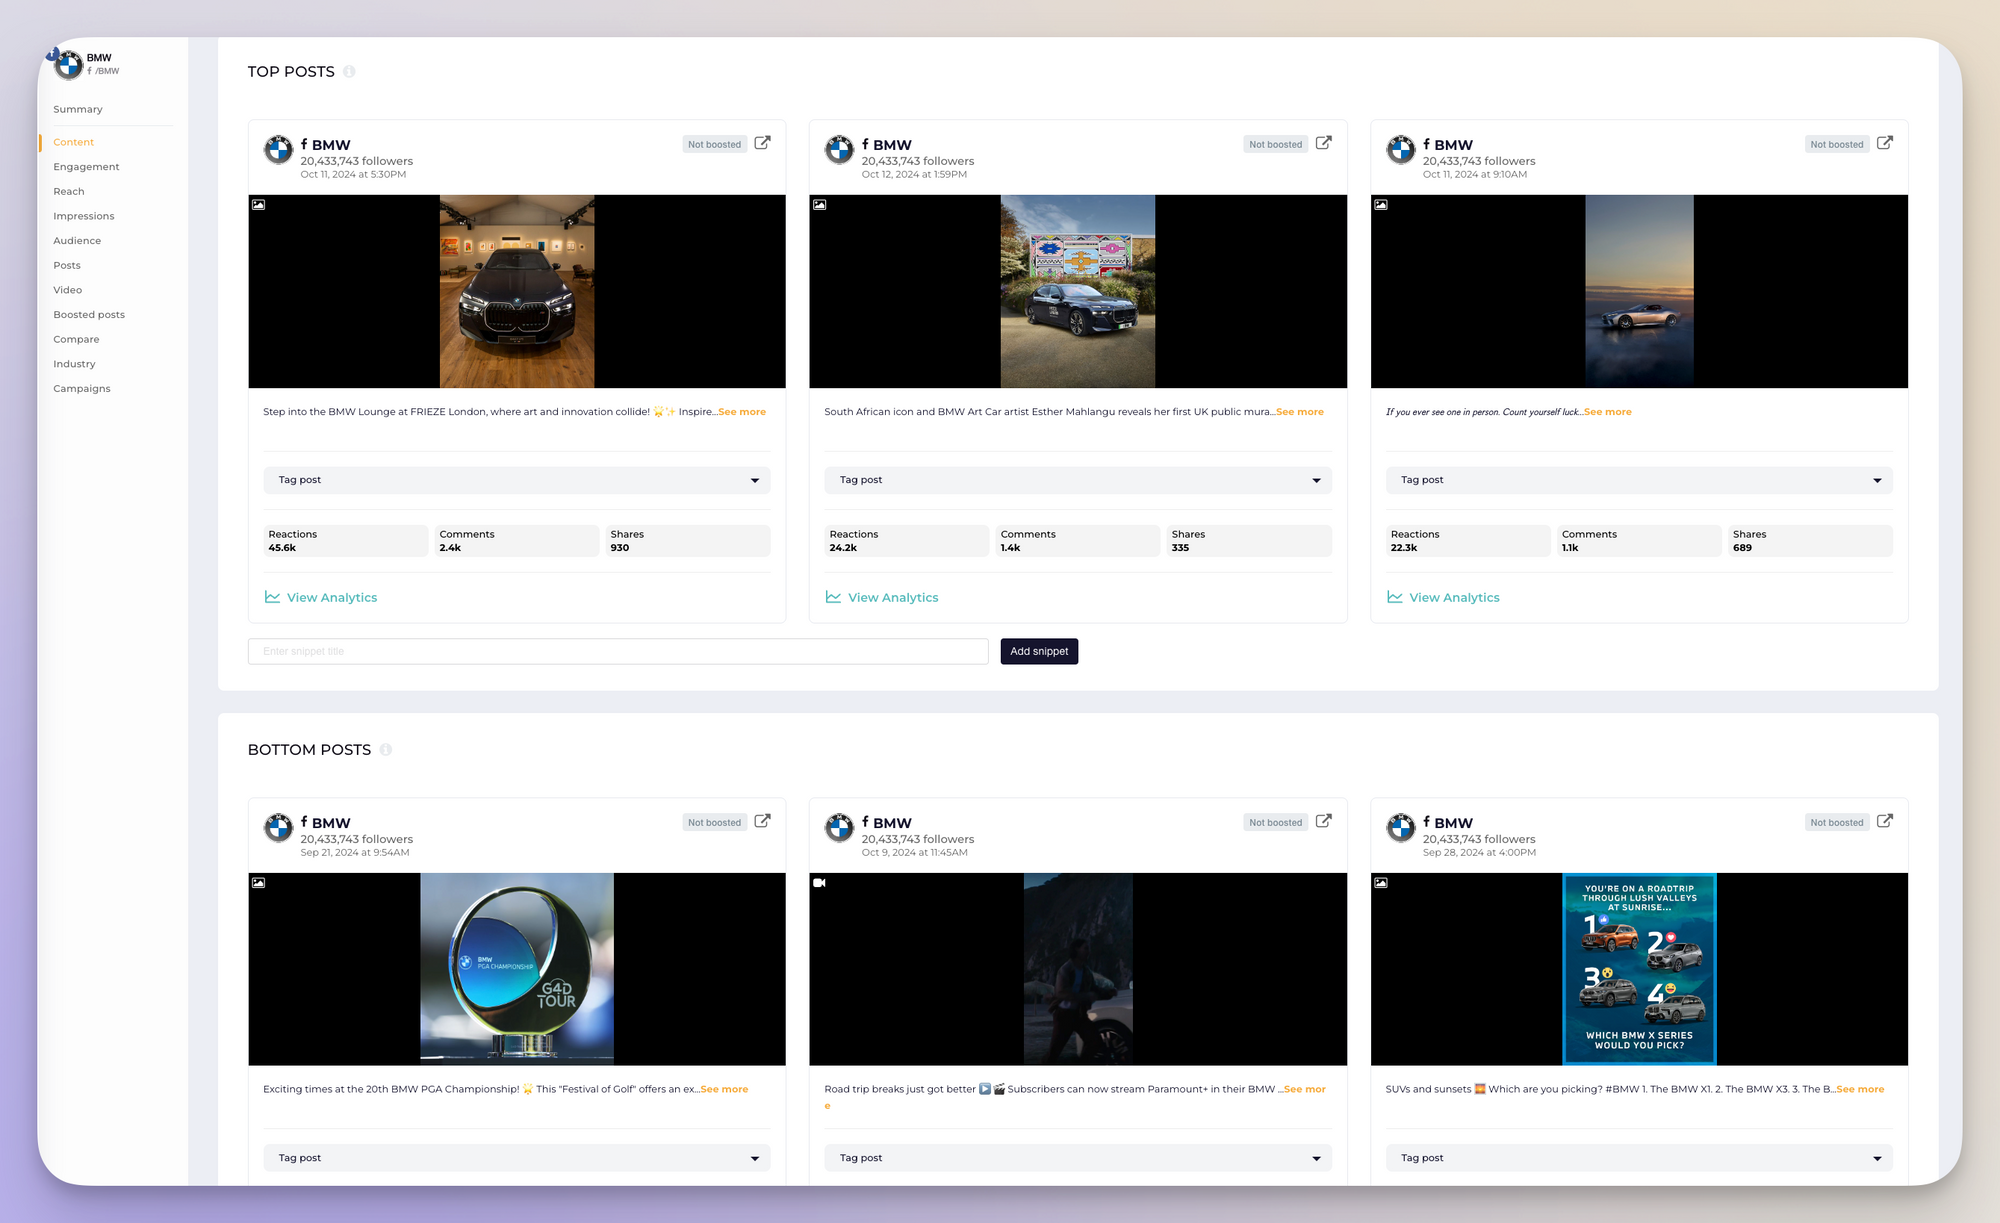Click Reactions 45.6k stat box

pos(346,541)
